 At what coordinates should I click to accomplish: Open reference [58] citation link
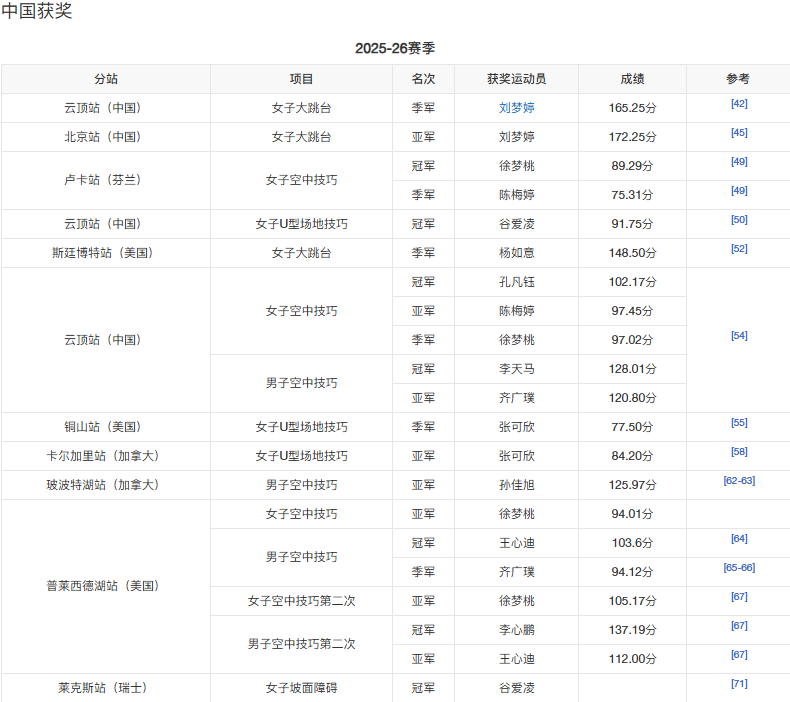[x=739, y=452]
